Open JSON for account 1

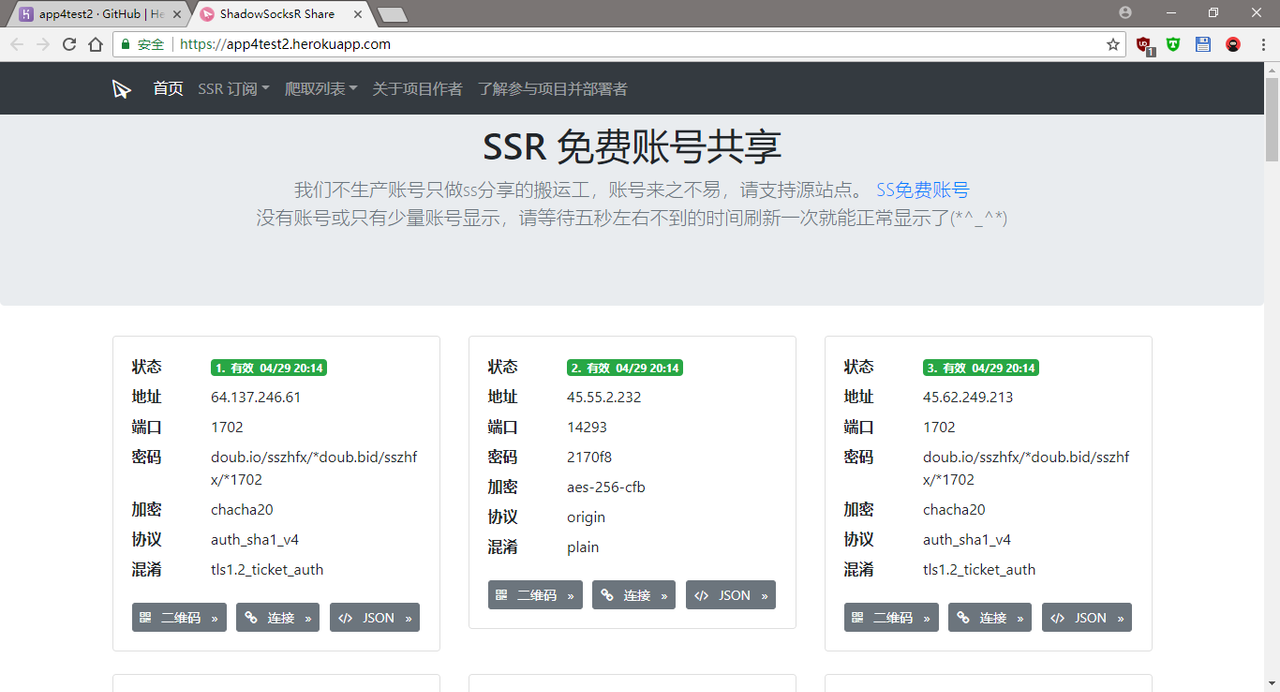[x=375, y=618]
